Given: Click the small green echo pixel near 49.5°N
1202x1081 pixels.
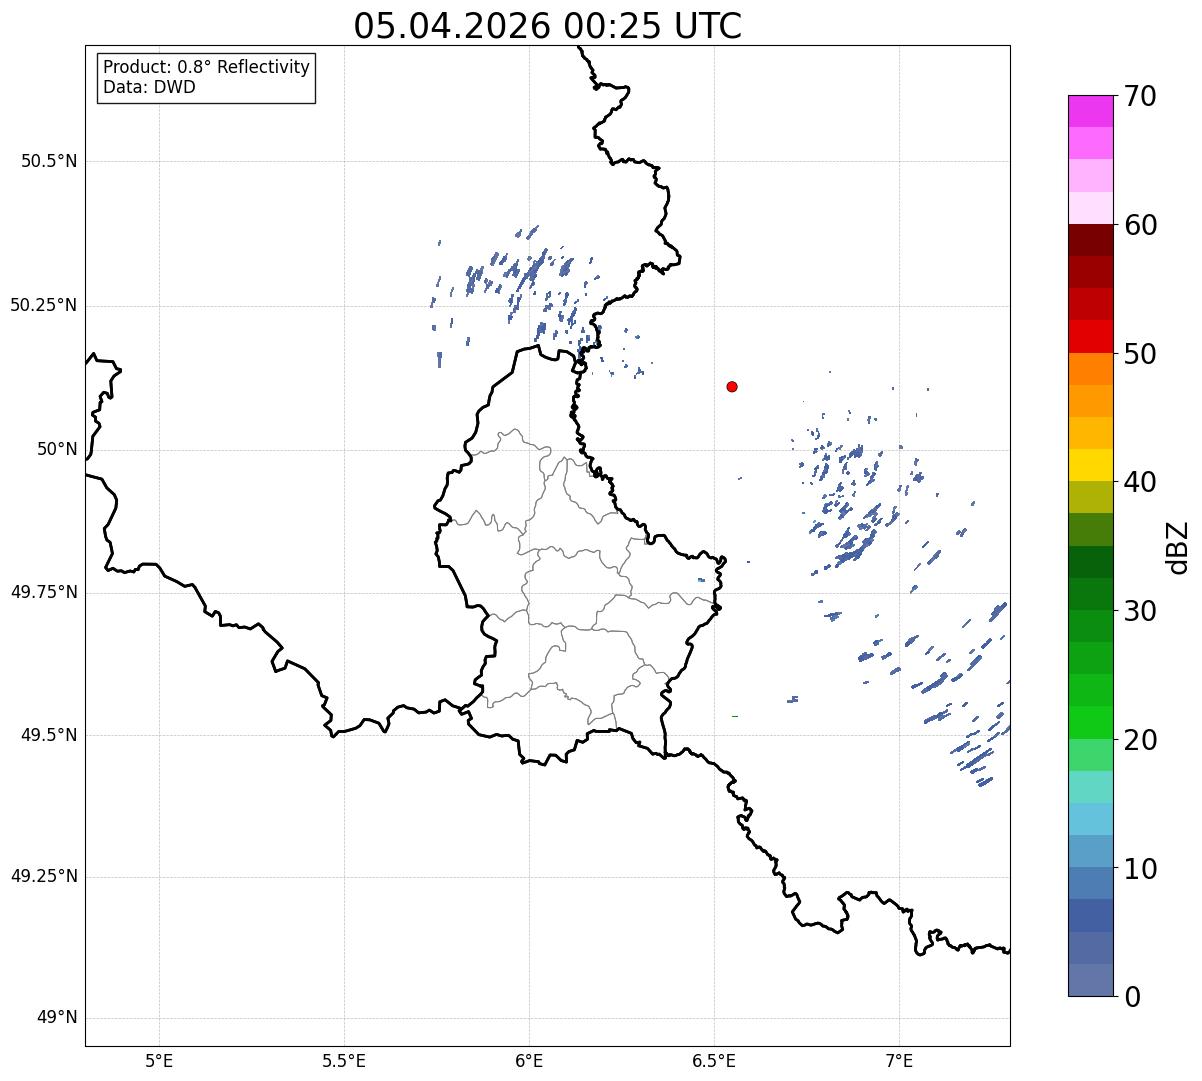Looking at the screenshot, I should [735, 716].
